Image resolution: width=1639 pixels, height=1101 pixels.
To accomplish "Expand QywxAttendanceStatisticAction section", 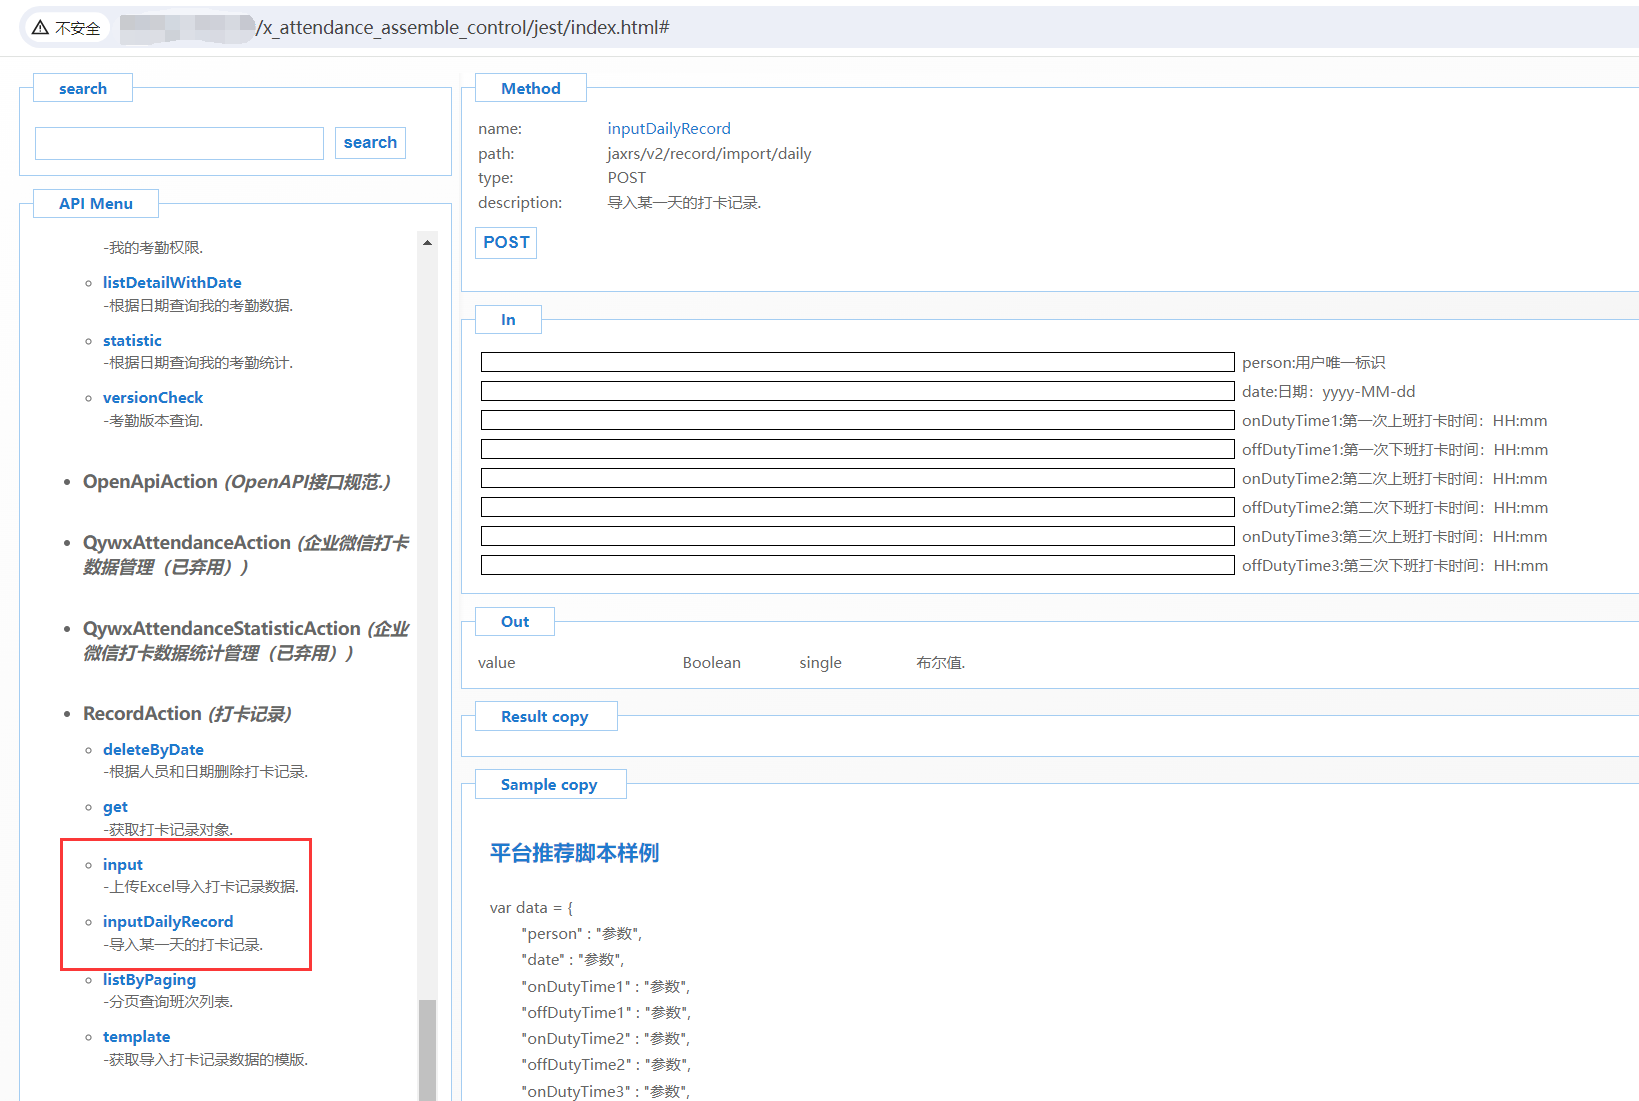I will point(221,629).
